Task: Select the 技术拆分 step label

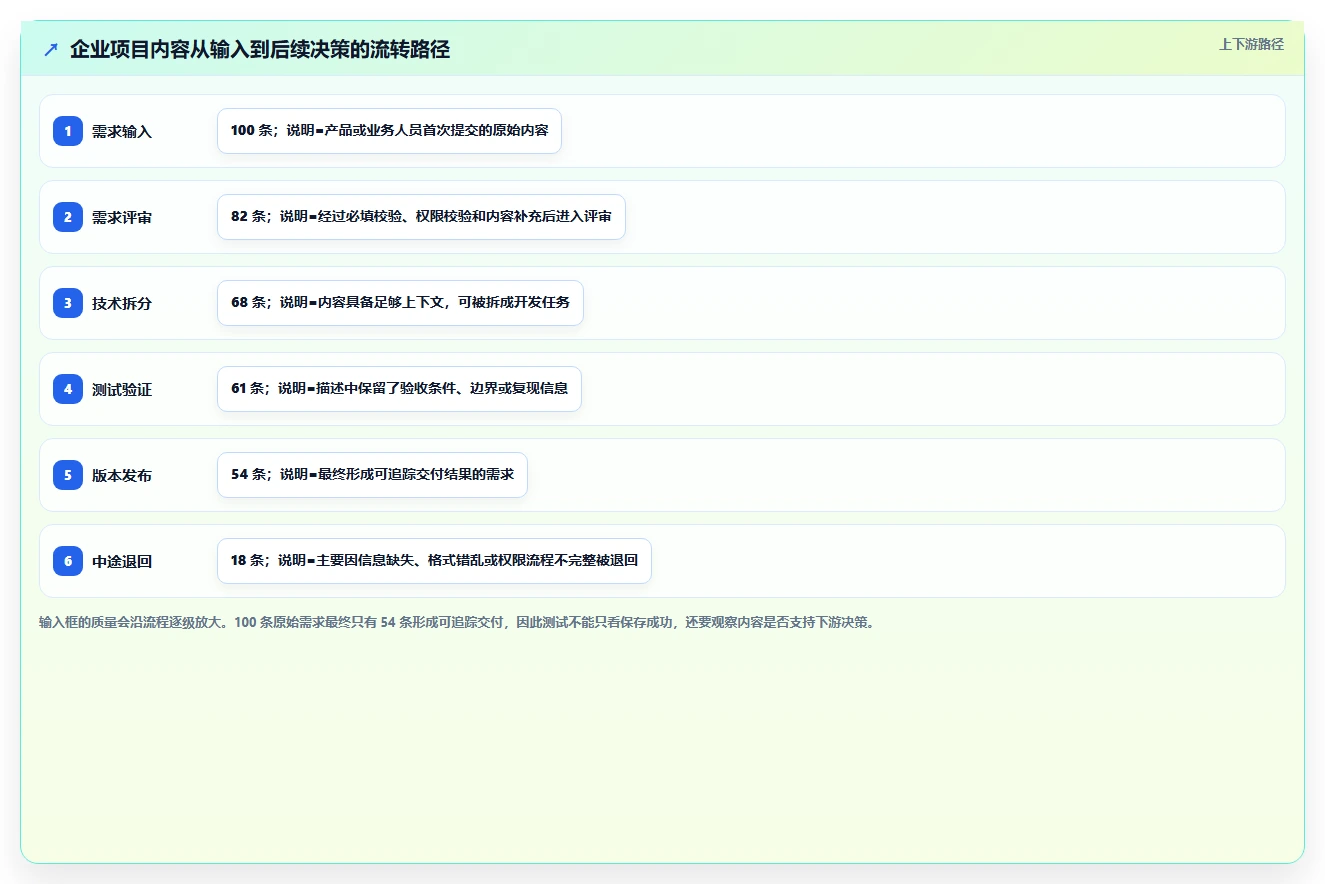Action: coord(122,303)
